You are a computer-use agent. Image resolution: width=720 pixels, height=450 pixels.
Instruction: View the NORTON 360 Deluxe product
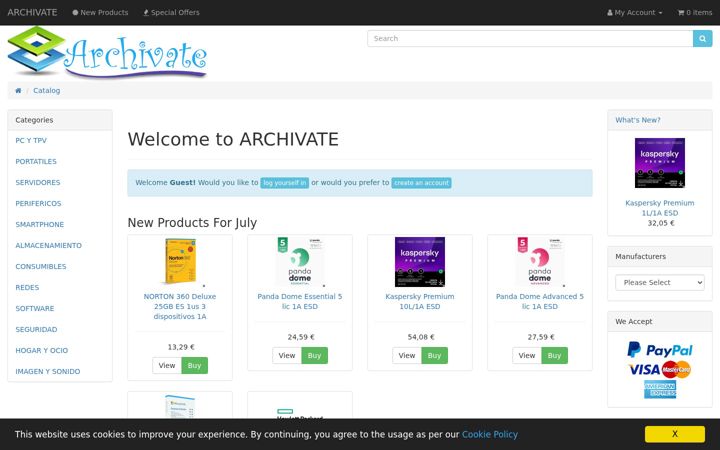[x=167, y=366]
